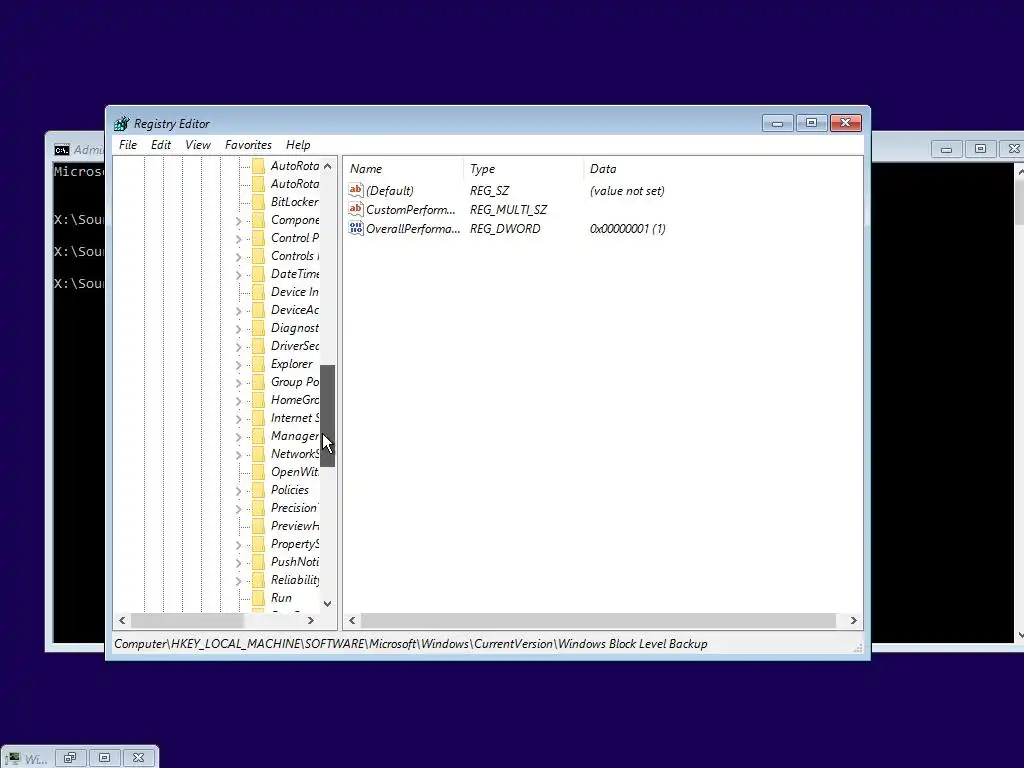1024x768 pixels.
Task: Click the values pane scroll right arrow
Action: pos(853,620)
